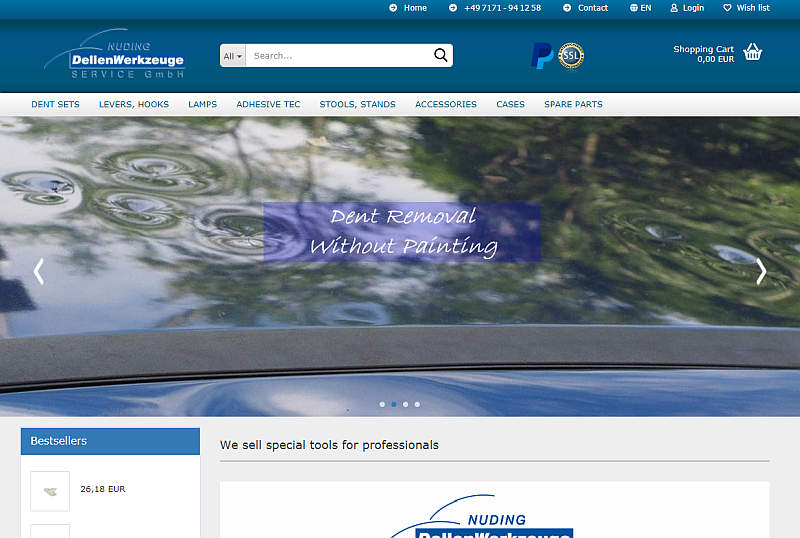Screen dimensions: 800x538
Task: Open the Wish list link
Action: [753, 8]
